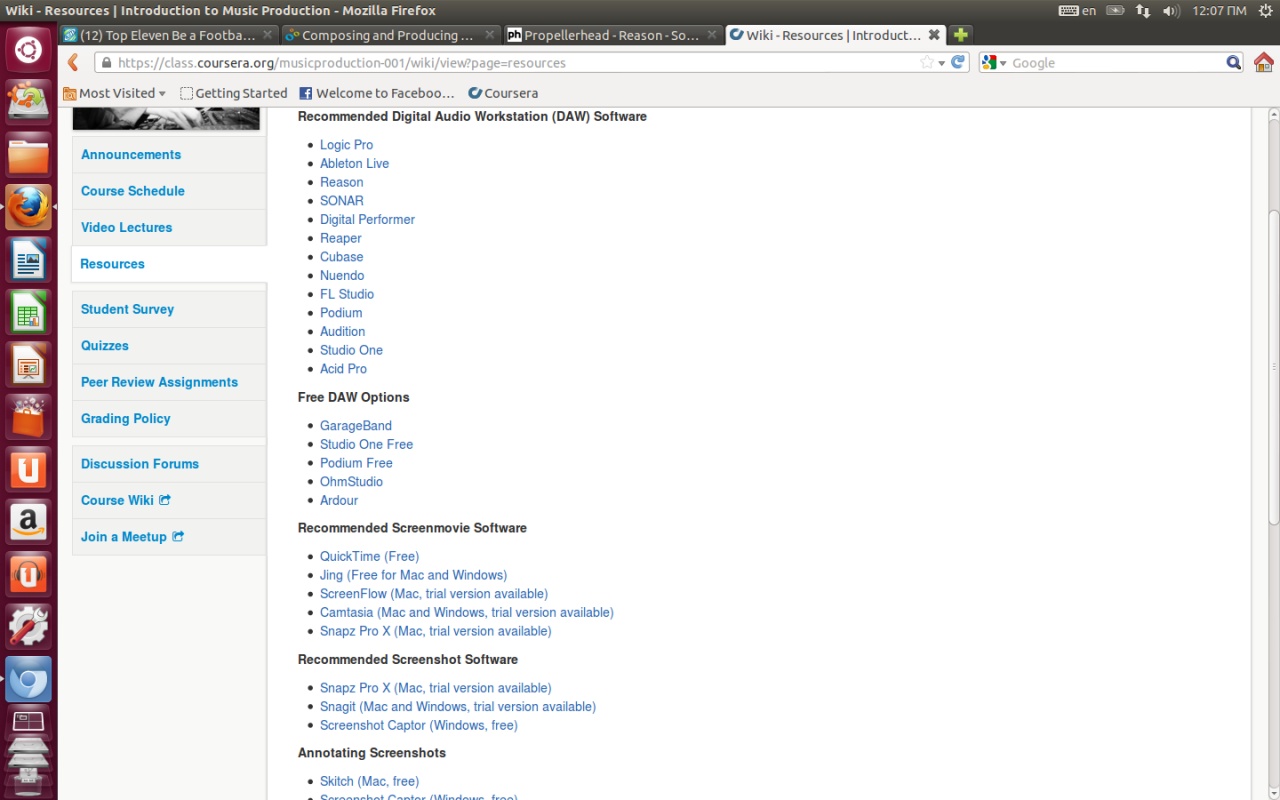Open the Most Visited bookmarks dropdown
1280x800 pixels.
(115, 93)
